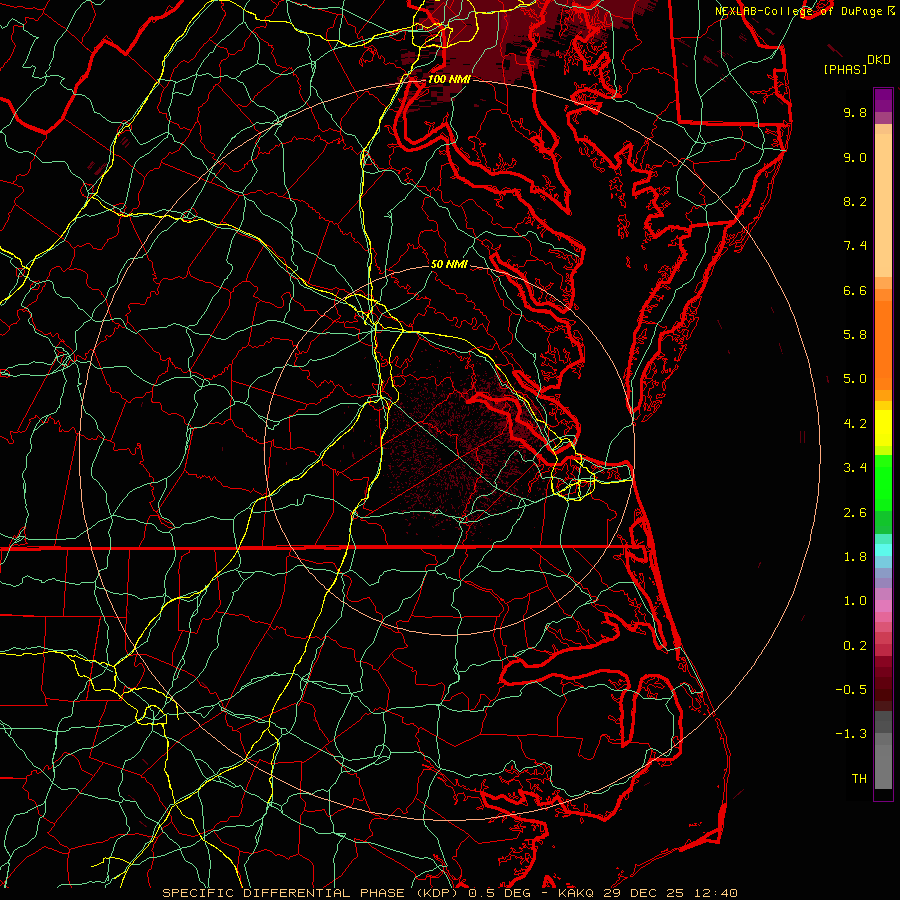
Task: Click the 'DKD' legend unit label
Action: tap(879, 60)
